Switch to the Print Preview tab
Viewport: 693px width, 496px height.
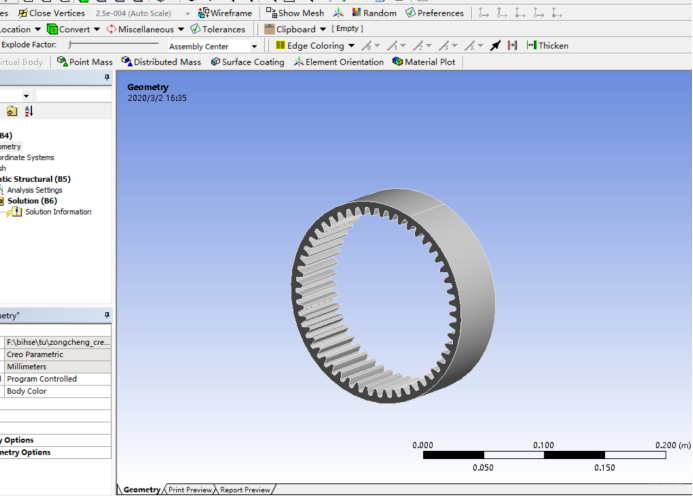coord(190,490)
